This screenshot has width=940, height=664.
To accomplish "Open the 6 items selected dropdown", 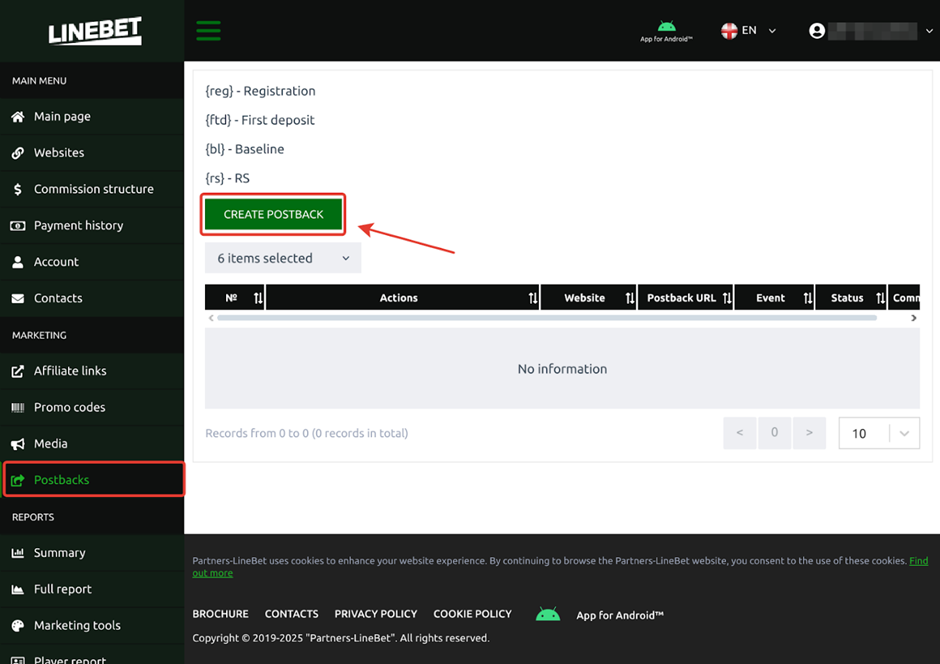I will 283,258.
